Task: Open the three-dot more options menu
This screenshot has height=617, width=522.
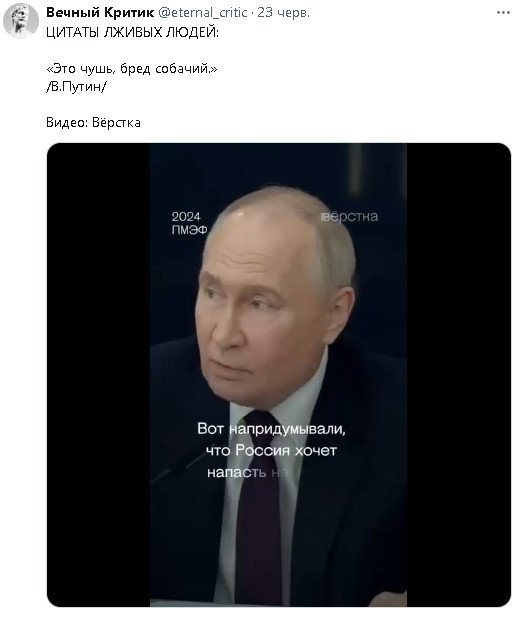Action: coord(503,13)
